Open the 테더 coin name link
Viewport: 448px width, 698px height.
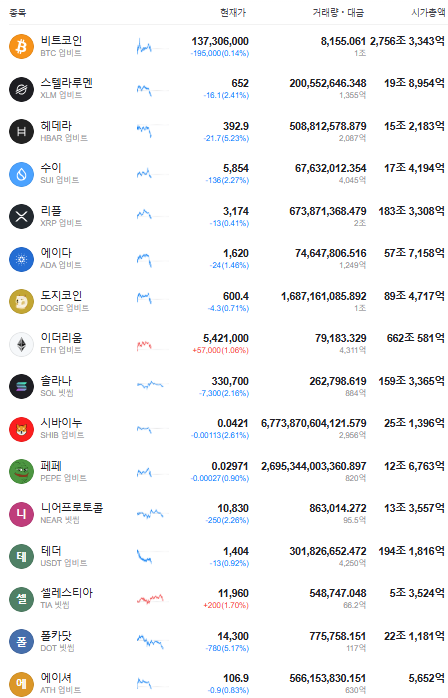point(51,551)
